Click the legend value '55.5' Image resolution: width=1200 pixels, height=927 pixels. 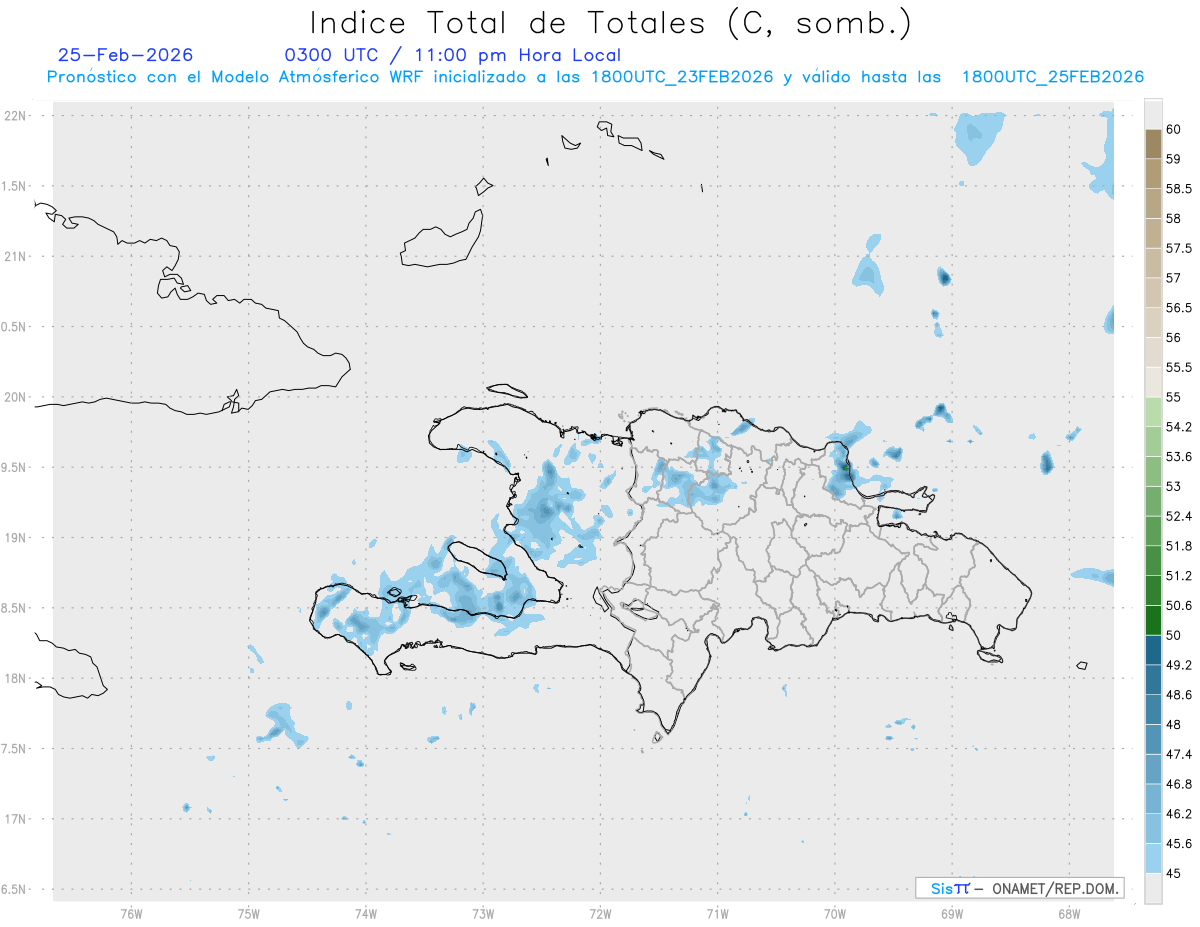[x=1179, y=367]
